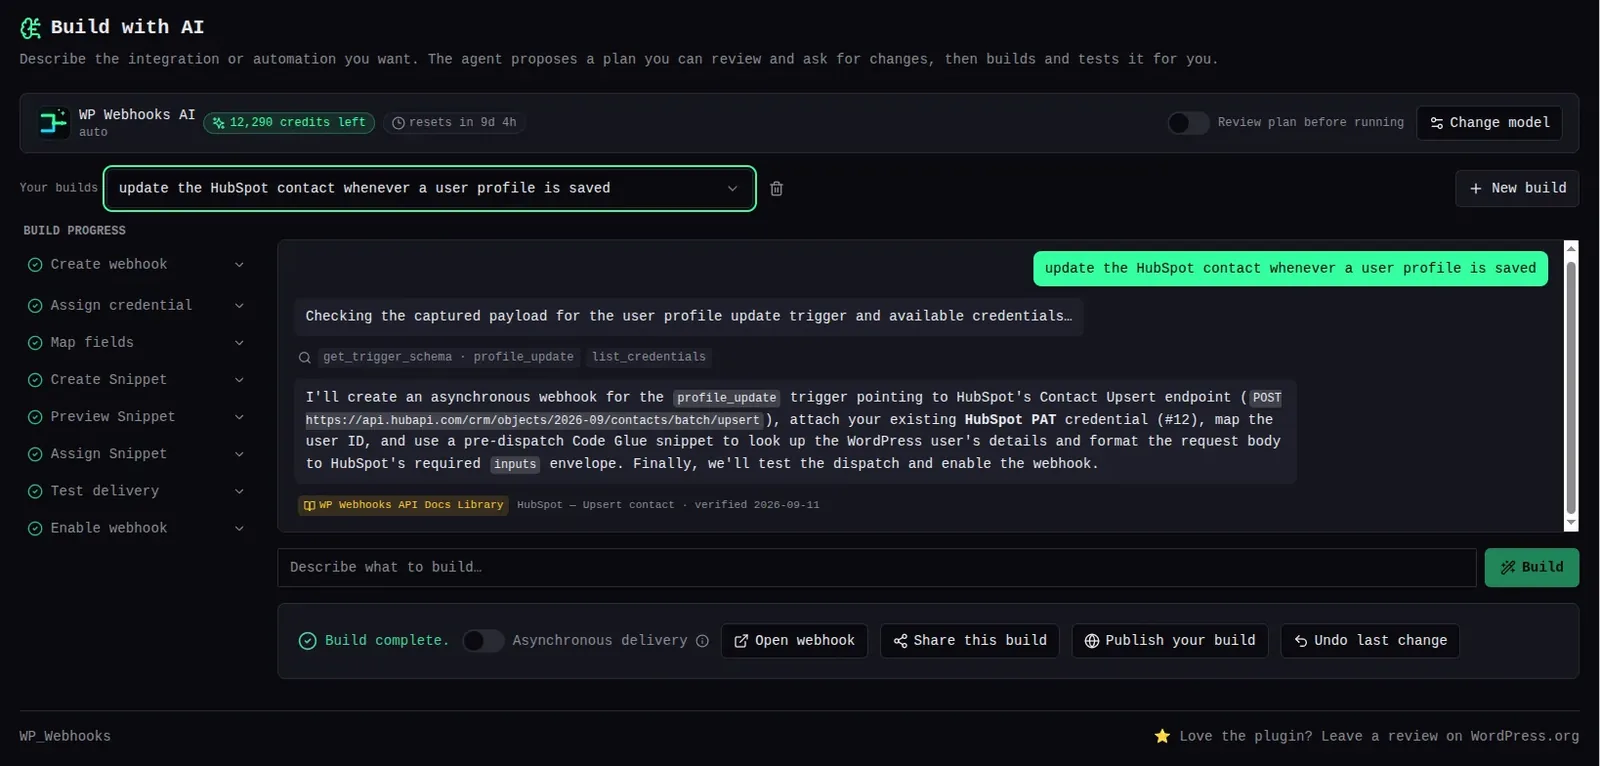This screenshot has height=766, width=1600.
Task: Toggle the Asynchronous delivery switch
Action: (x=483, y=641)
